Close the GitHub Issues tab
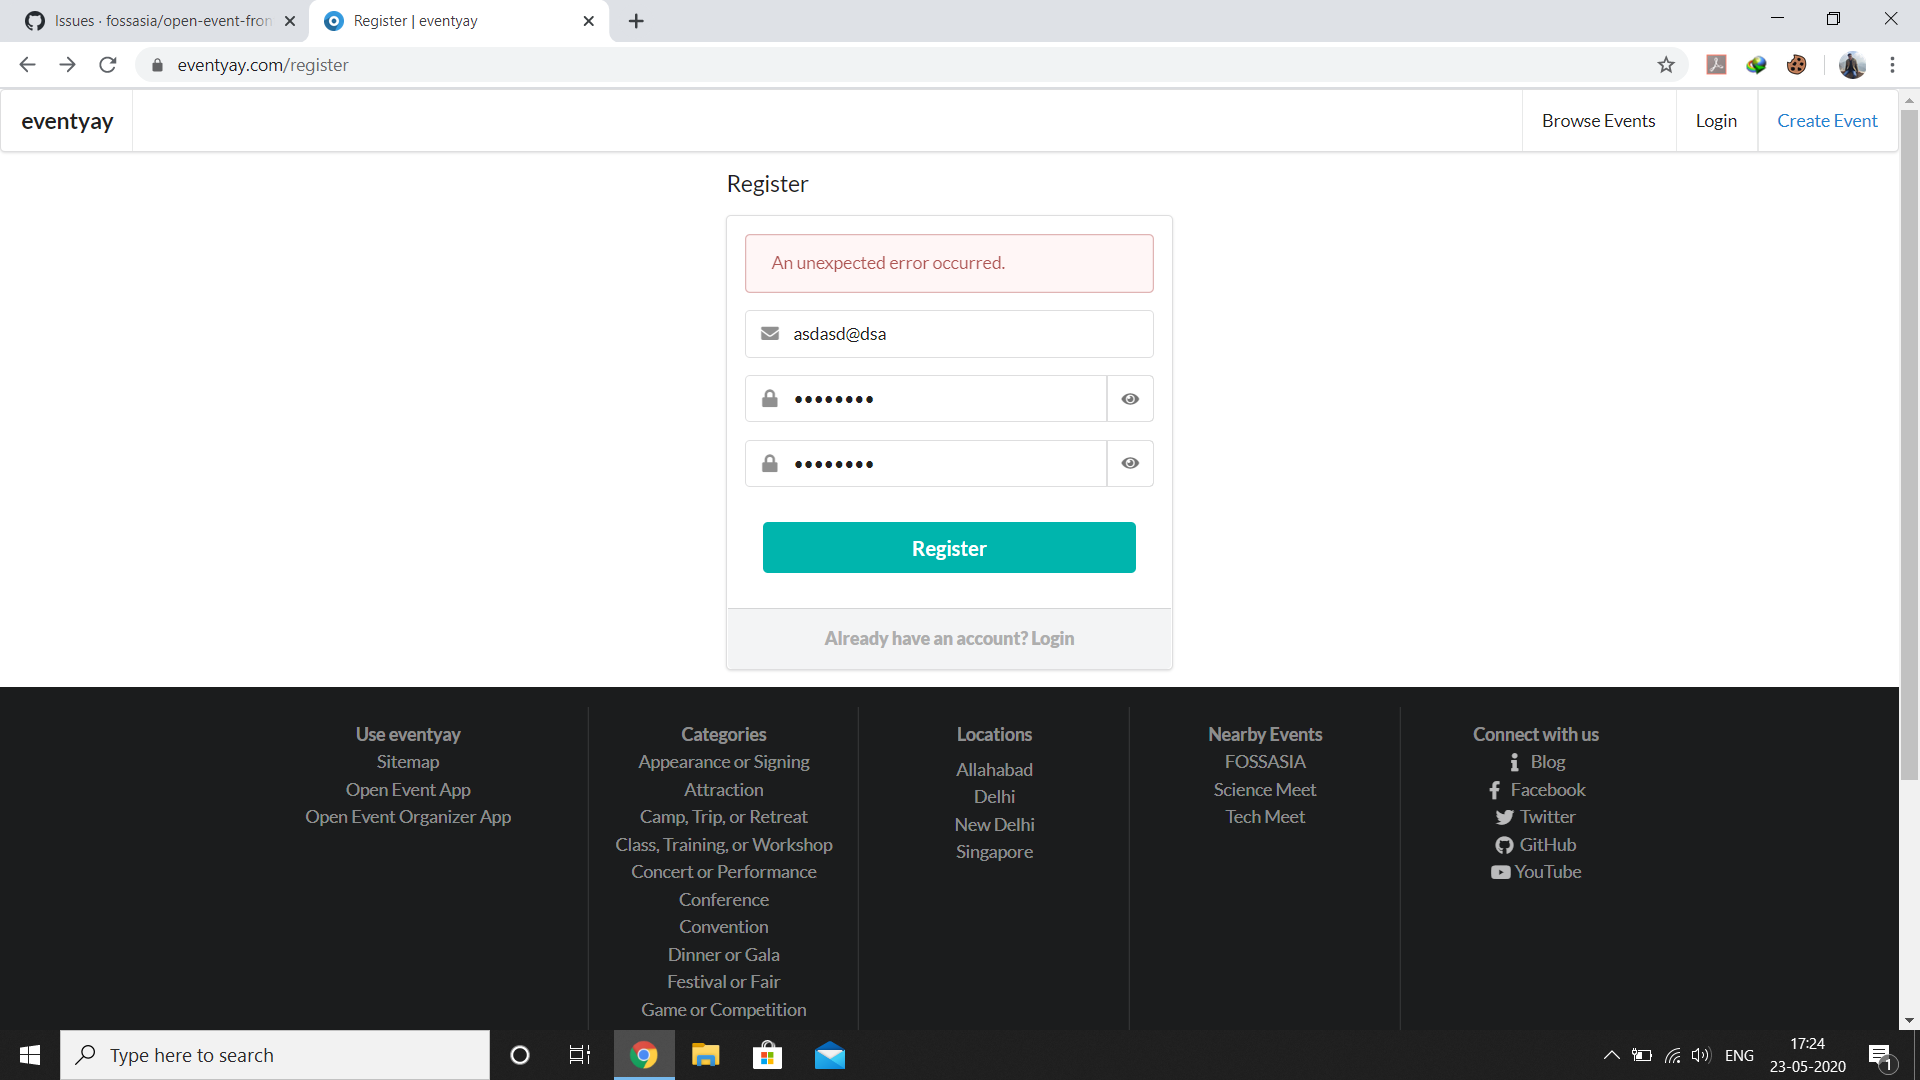This screenshot has width=1920, height=1080. point(290,21)
